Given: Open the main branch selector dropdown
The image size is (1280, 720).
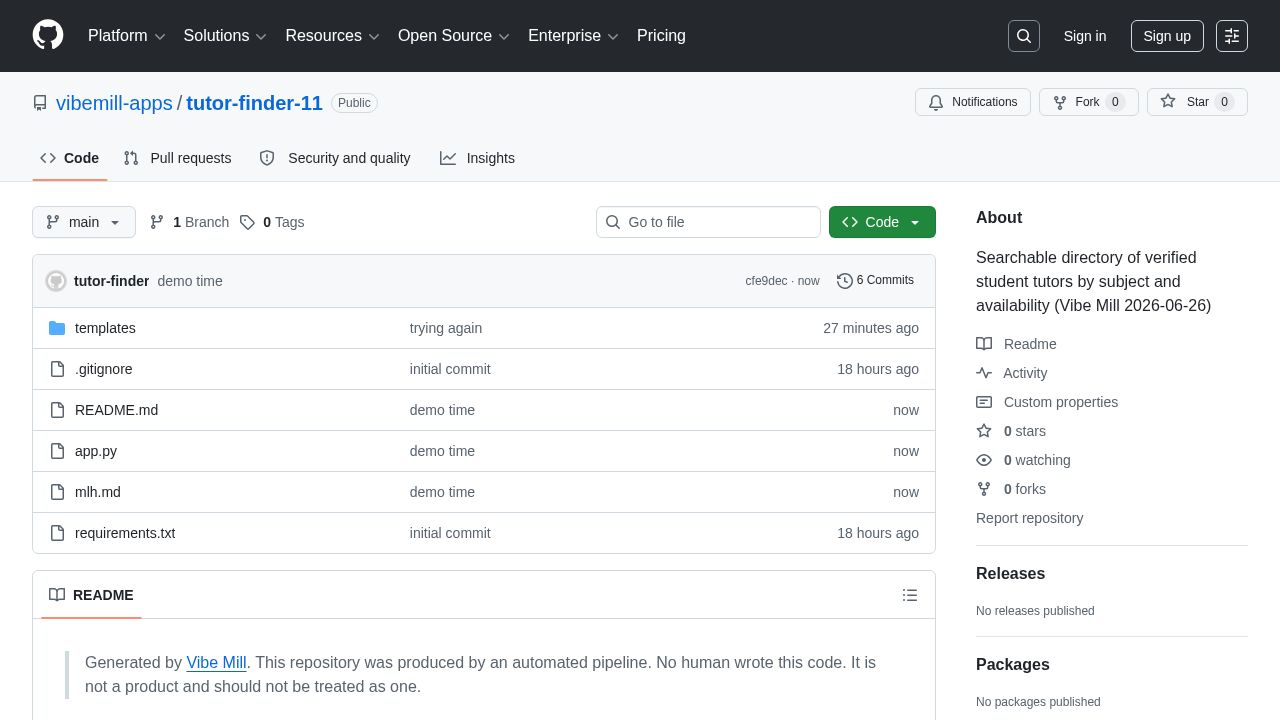Looking at the screenshot, I should pos(84,222).
